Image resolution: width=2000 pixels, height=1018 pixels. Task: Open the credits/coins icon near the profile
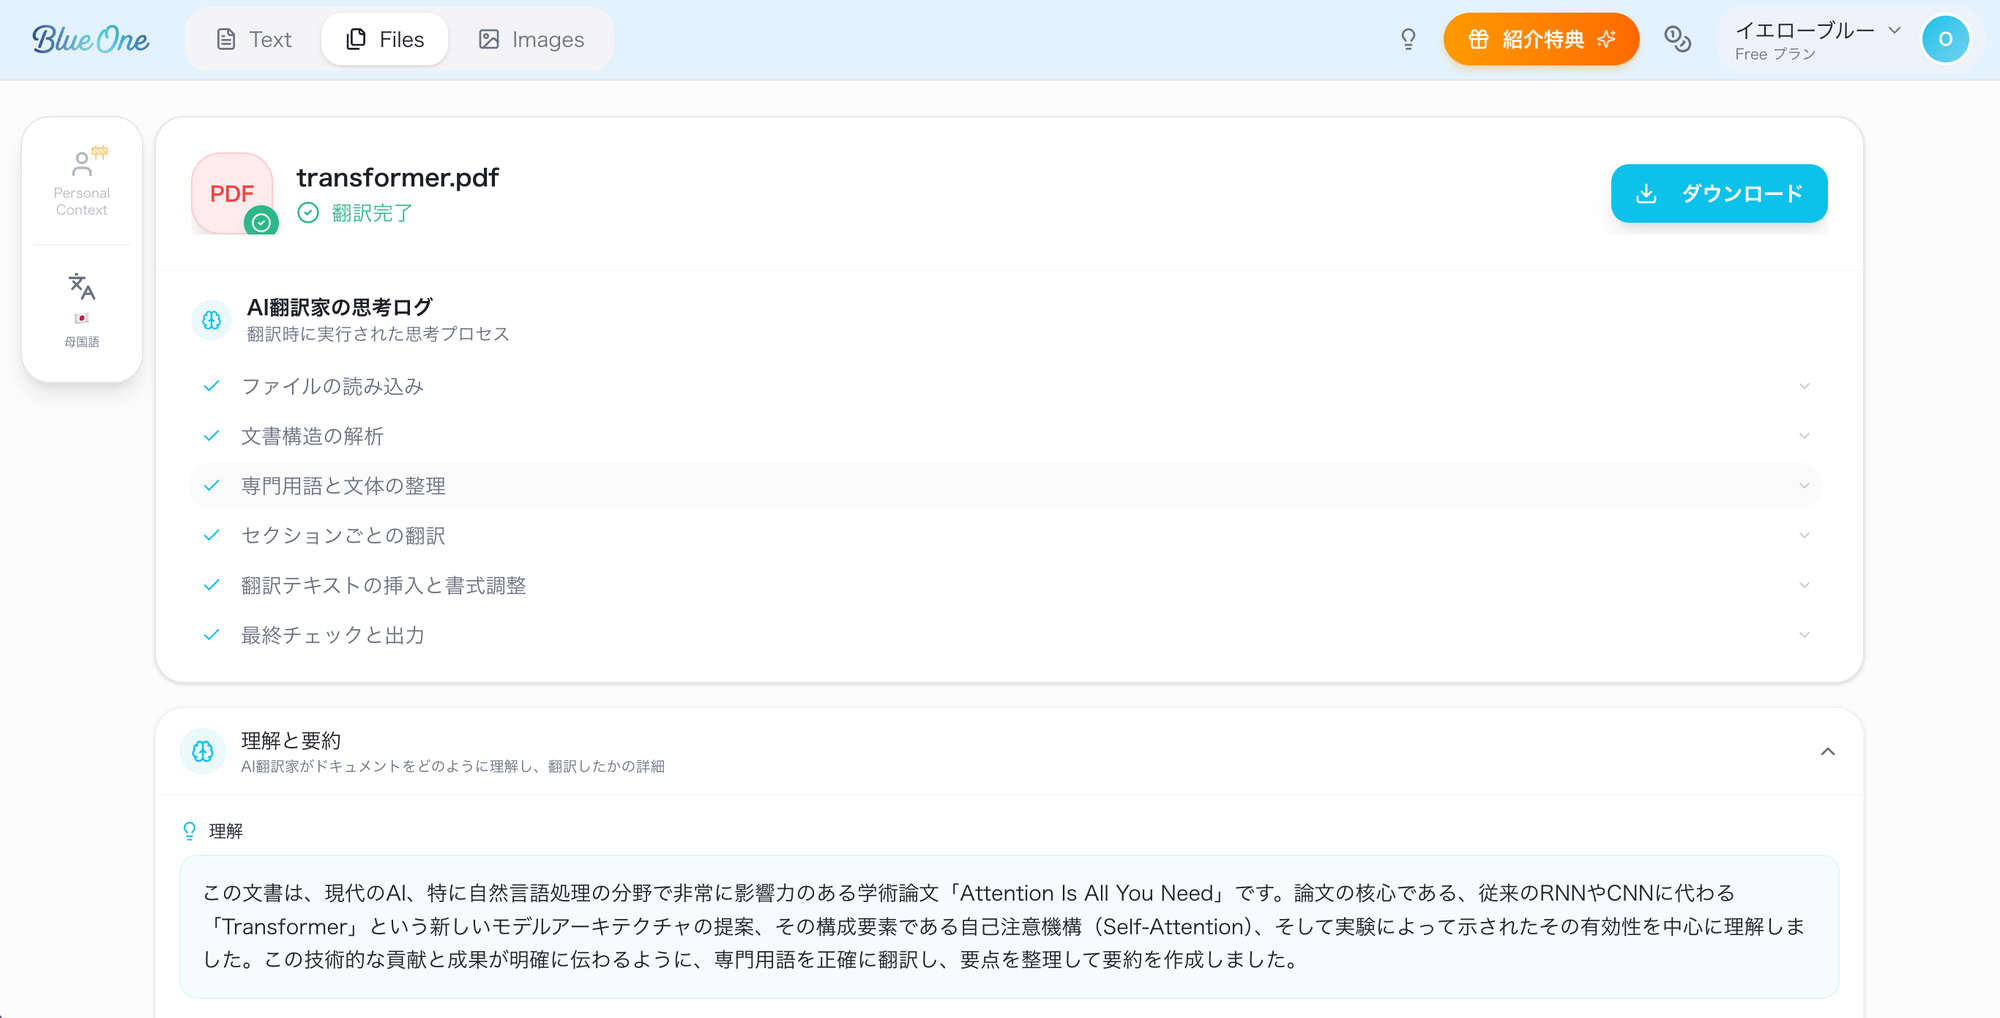pos(1678,39)
